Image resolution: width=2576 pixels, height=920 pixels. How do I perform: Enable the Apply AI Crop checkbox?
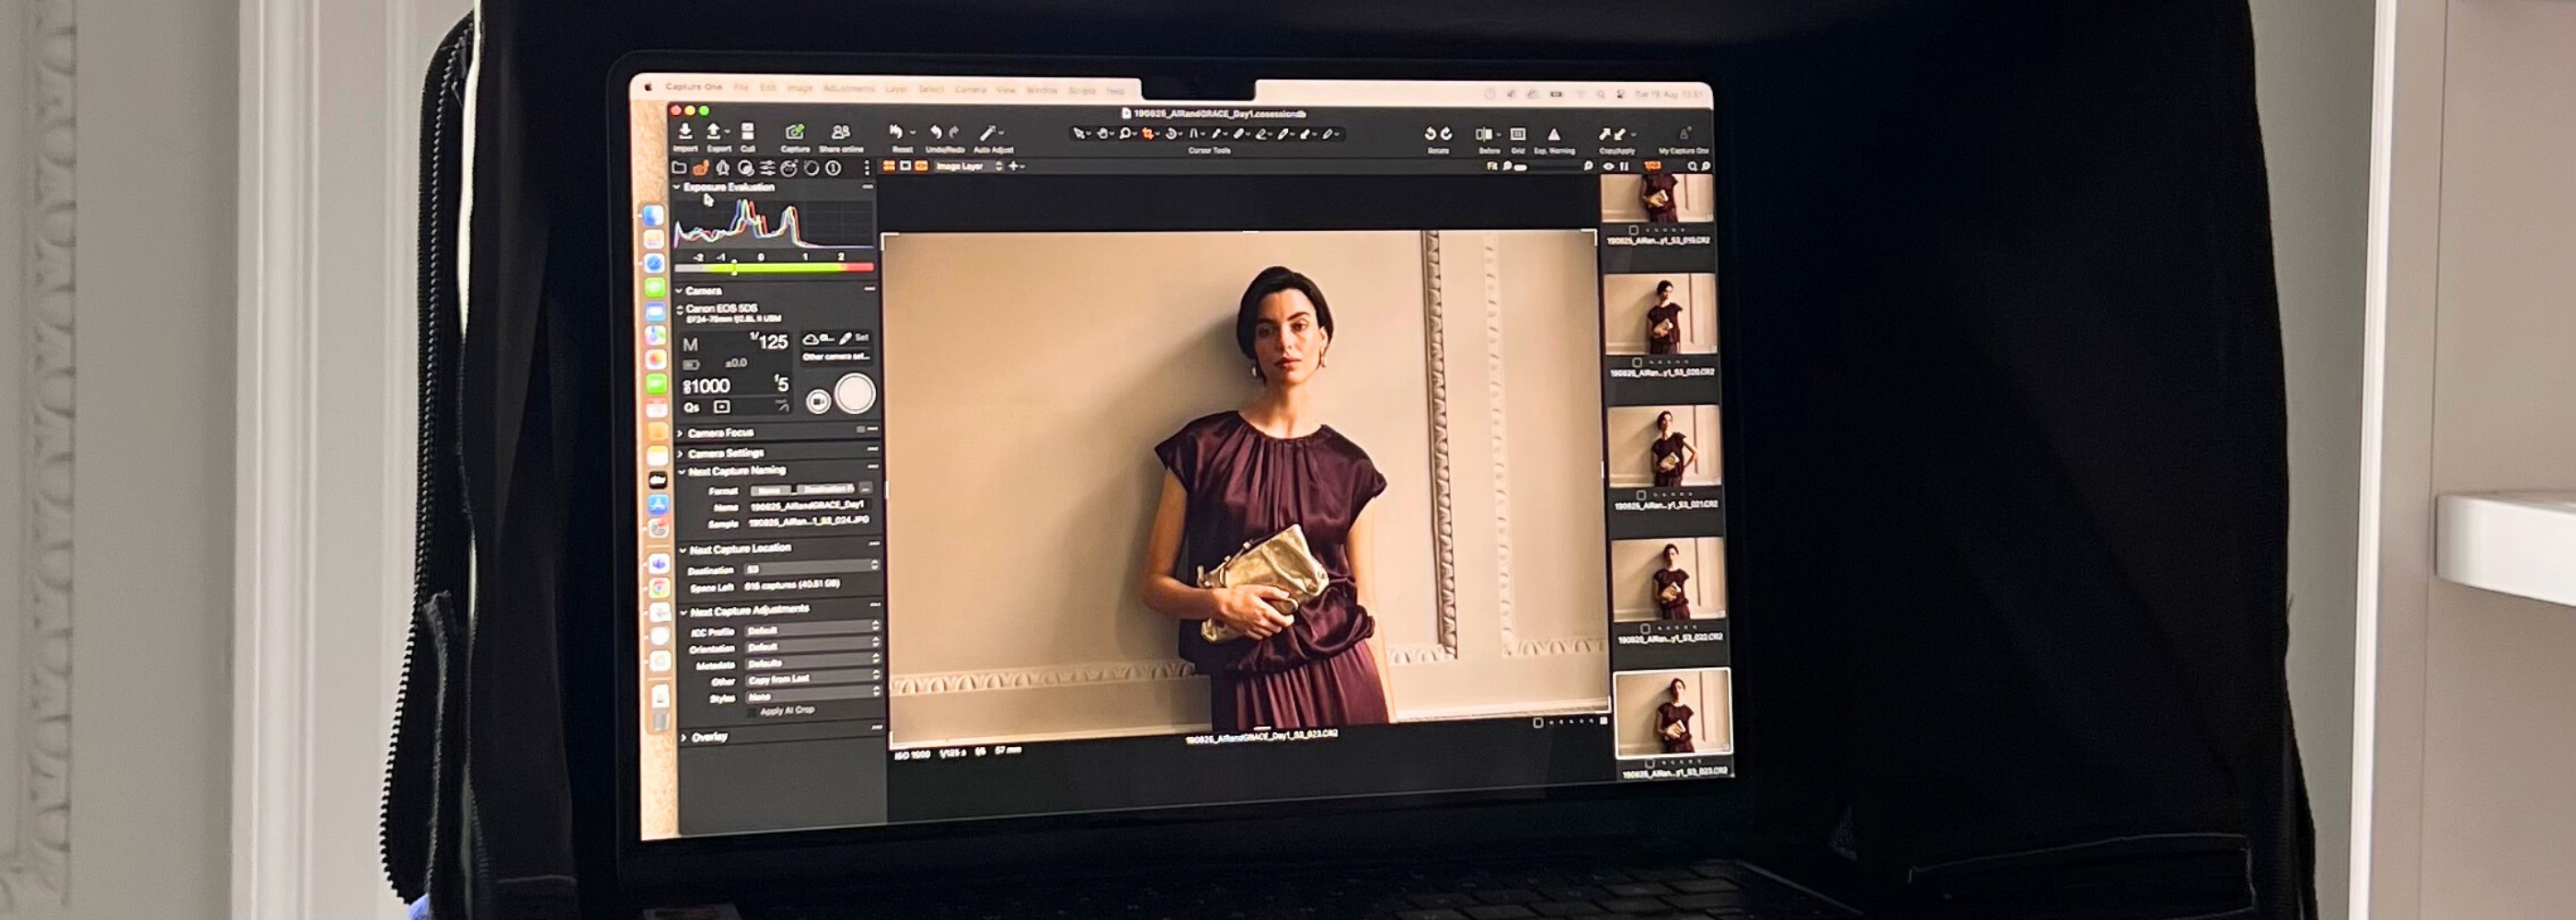pyautogui.click(x=752, y=712)
